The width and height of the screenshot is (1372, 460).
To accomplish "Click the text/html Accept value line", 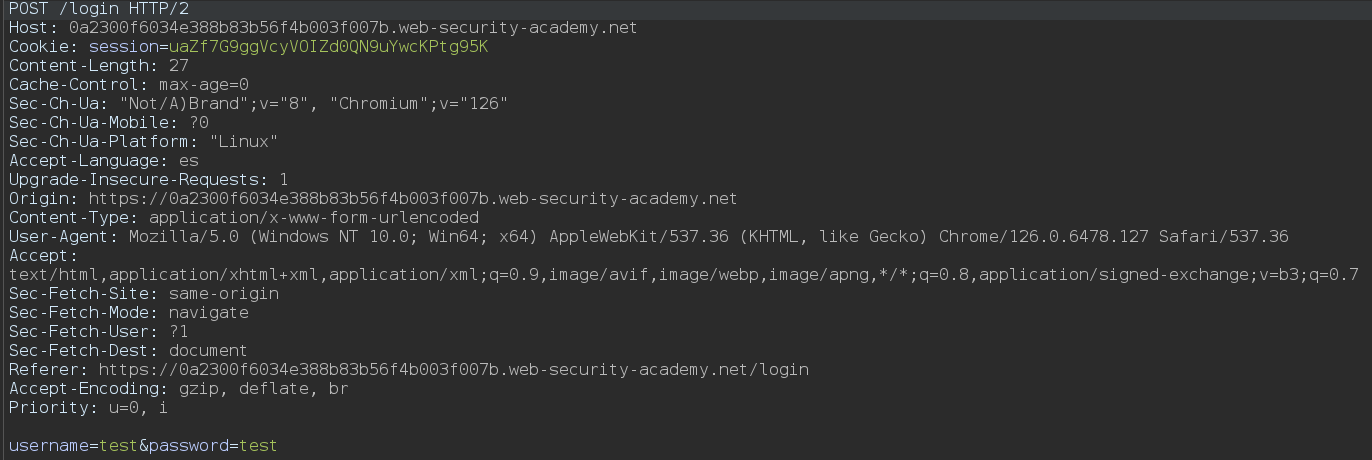I will (x=683, y=275).
